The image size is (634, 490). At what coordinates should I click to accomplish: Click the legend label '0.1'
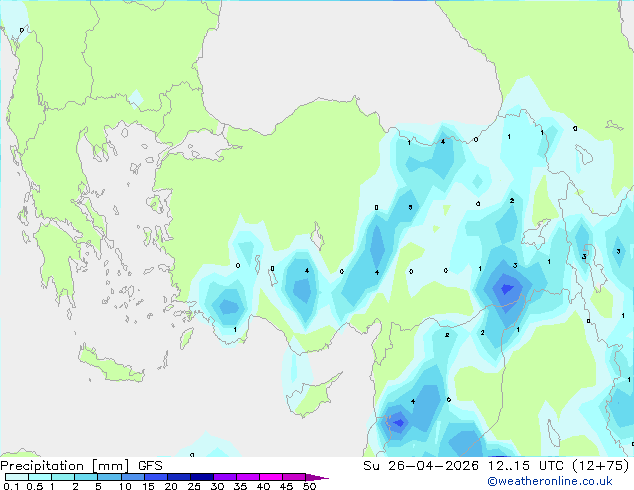[x=11, y=486]
